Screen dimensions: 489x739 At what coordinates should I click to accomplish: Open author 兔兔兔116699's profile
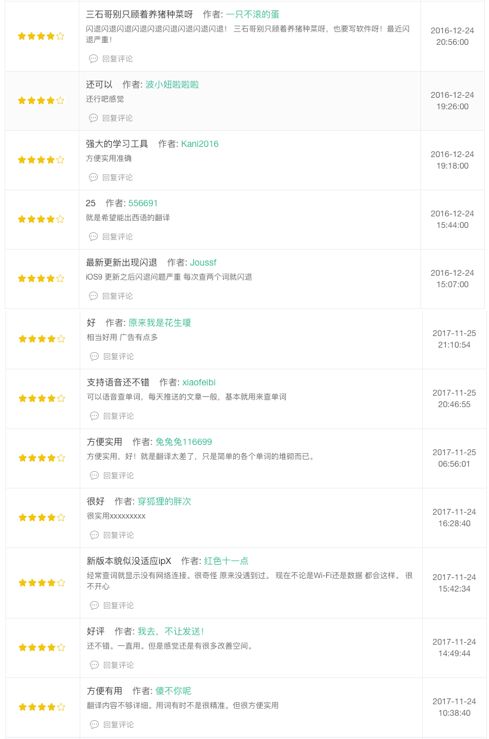pos(184,442)
